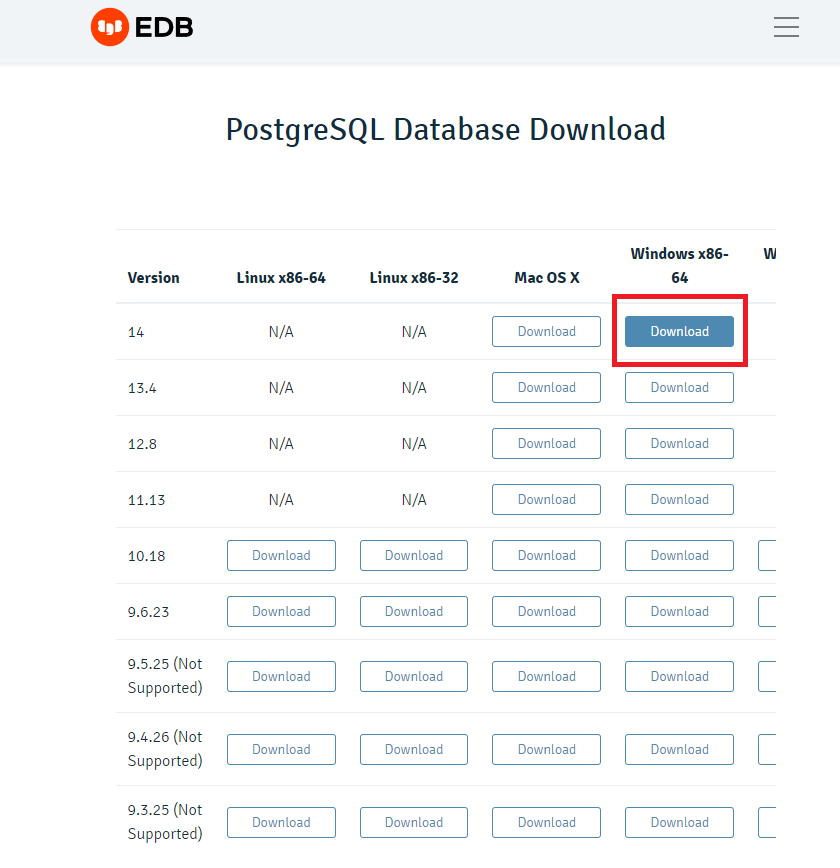Click the 'Linux x86-64' column header
This screenshot has width=840, height=868.
click(x=281, y=277)
